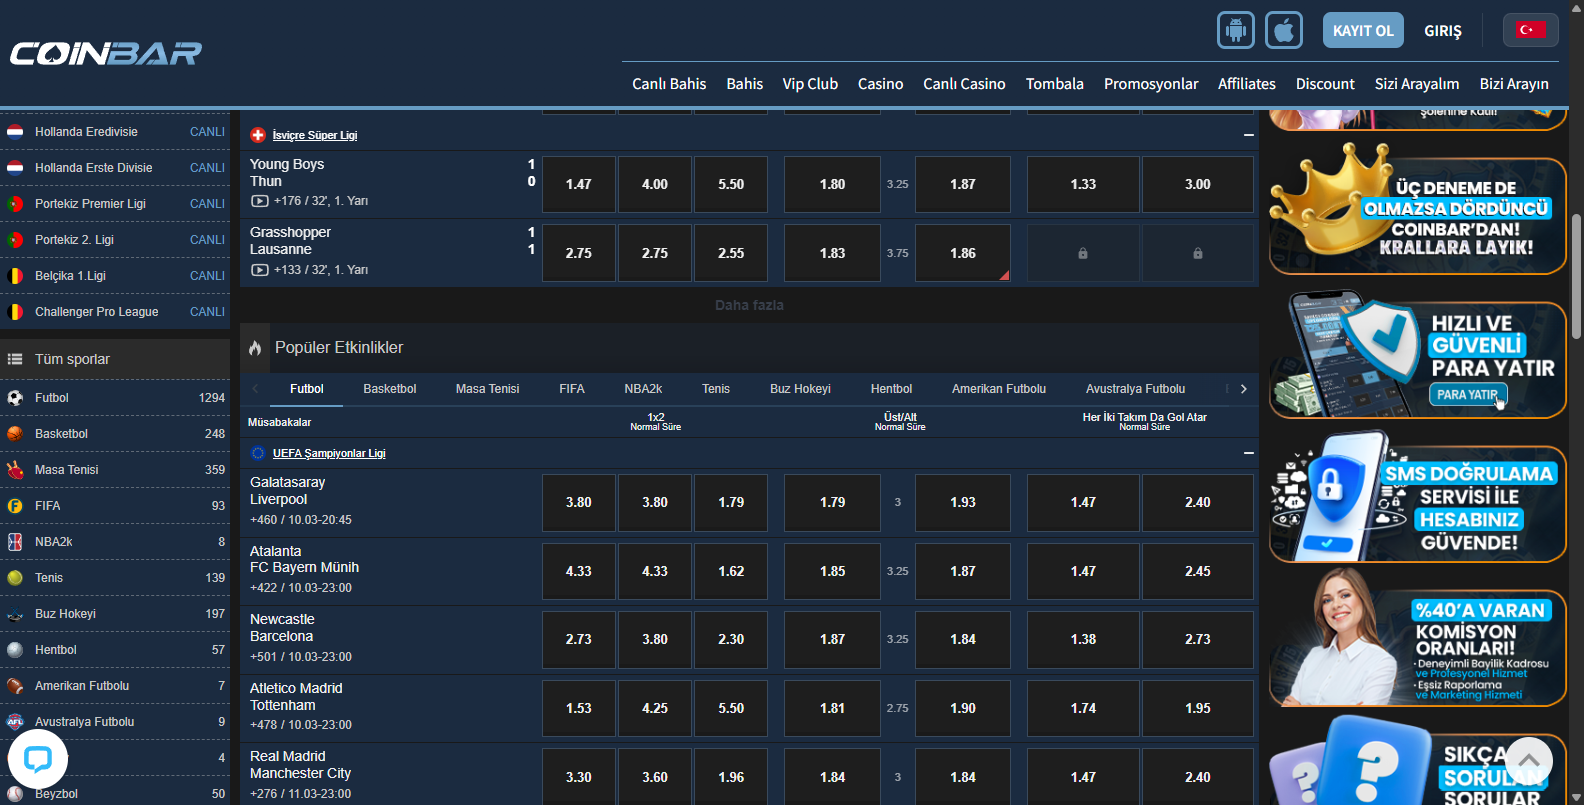The width and height of the screenshot is (1584, 805).
Task: Click the Swiss flag icon beside İsviçre Süper Ligi
Action: click(258, 135)
